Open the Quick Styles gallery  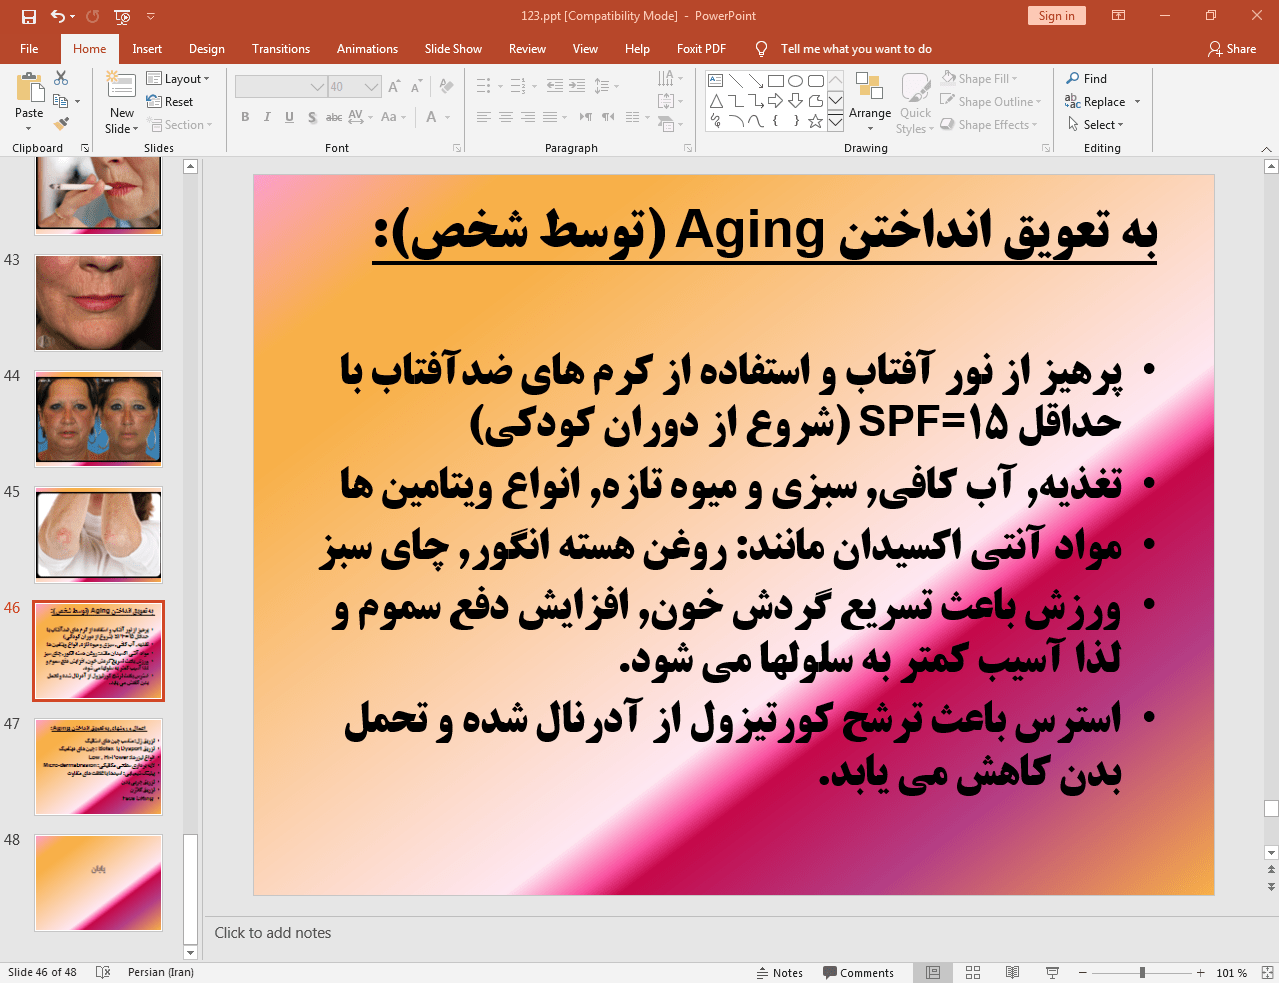916,103
